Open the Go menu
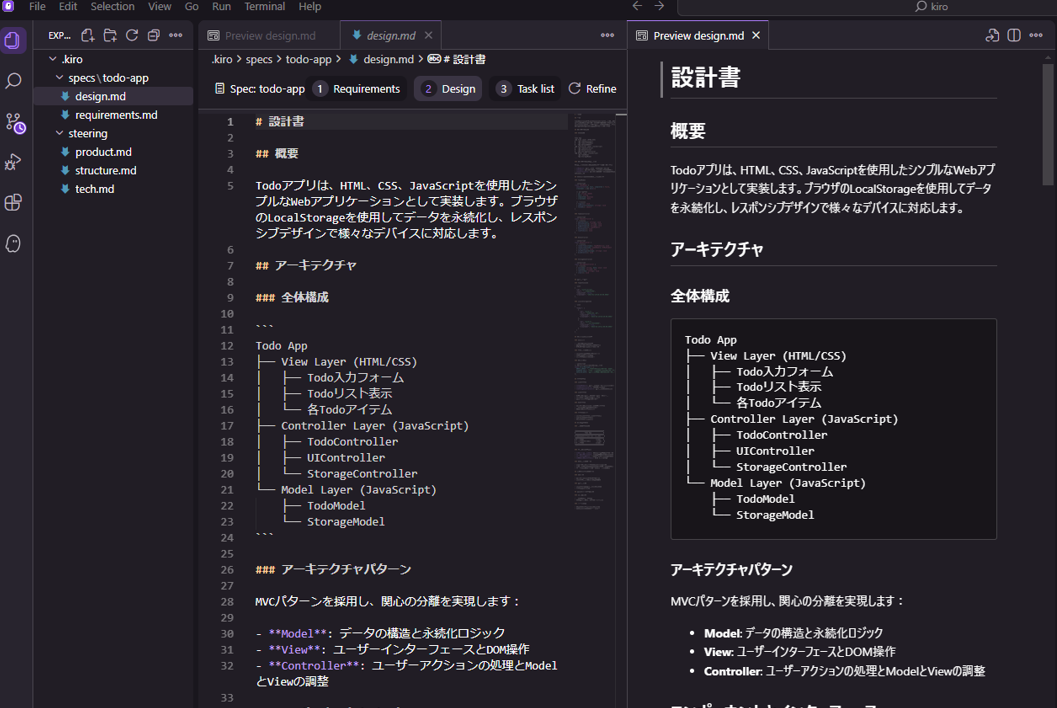1057x708 pixels. tap(191, 6)
